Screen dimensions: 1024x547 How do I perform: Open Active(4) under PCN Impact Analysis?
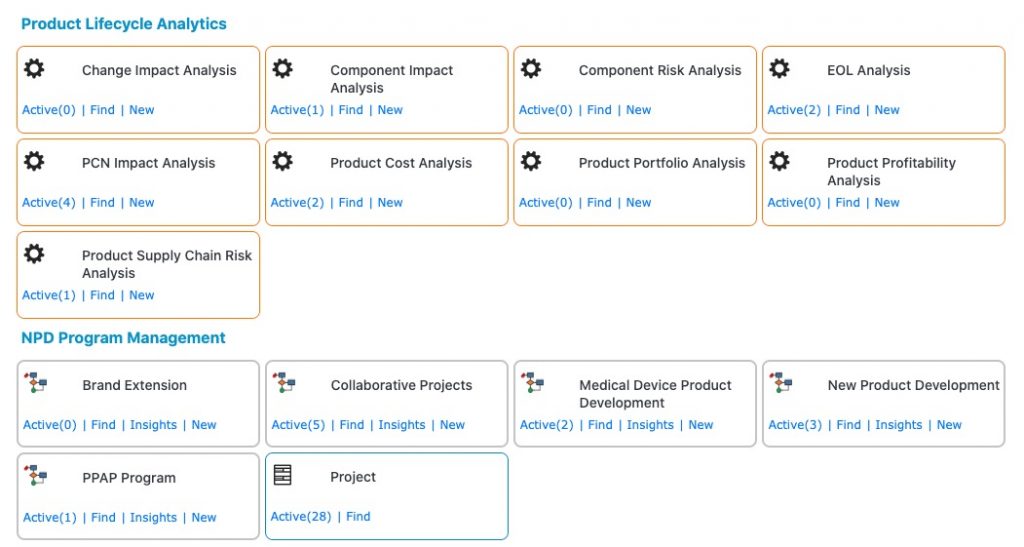tap(49, 203)
